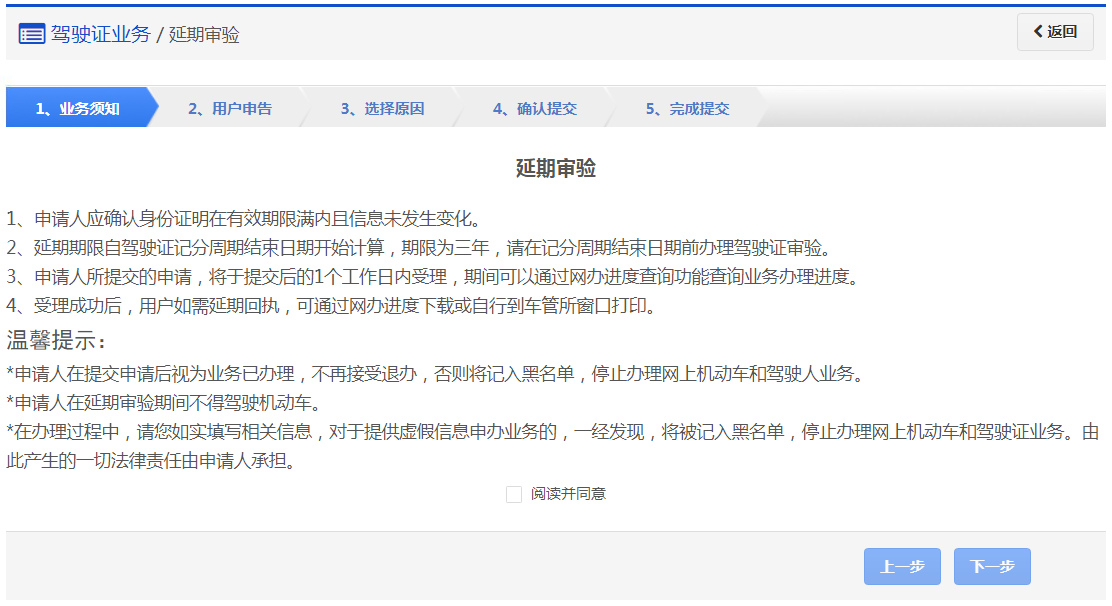
Task: Click the list icon beside 驾驶证业务
Action: point(32,34)
